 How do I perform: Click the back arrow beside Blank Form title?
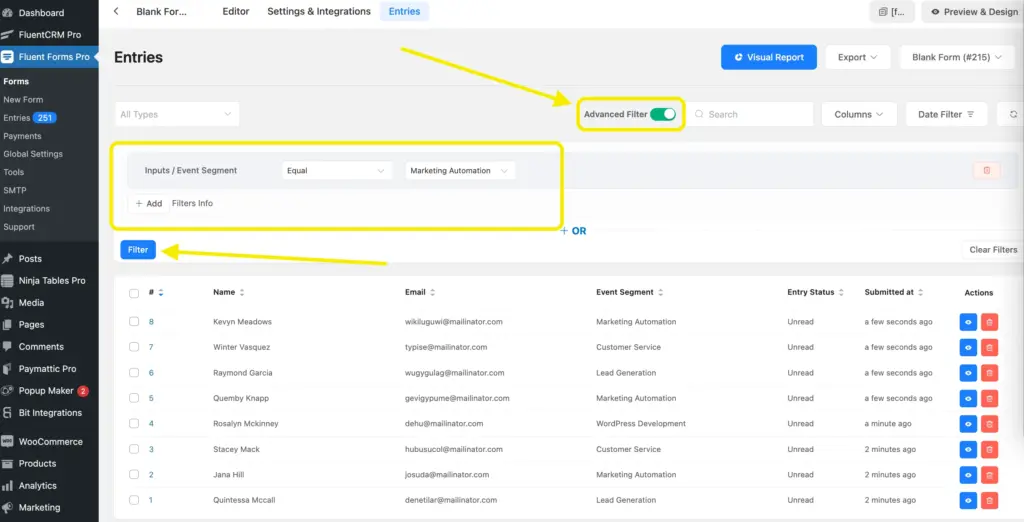(x=116, y=12)
